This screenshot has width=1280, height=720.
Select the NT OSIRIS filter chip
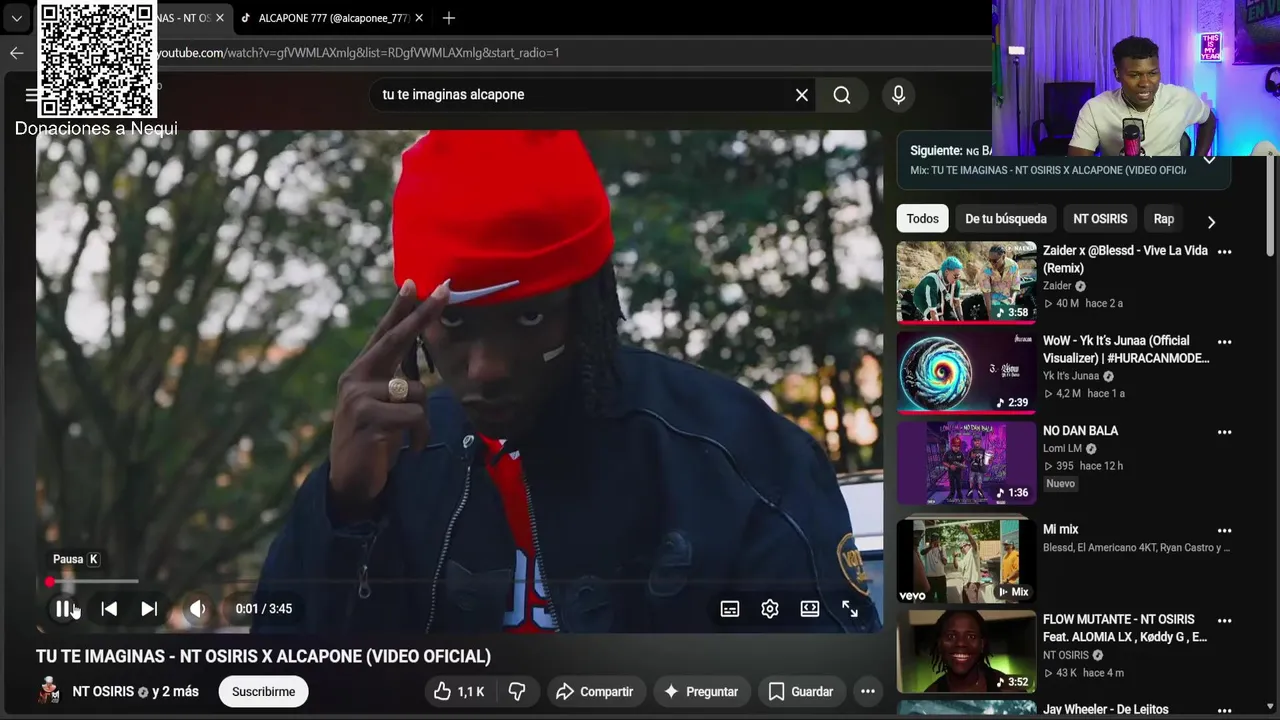(1100, 219)
